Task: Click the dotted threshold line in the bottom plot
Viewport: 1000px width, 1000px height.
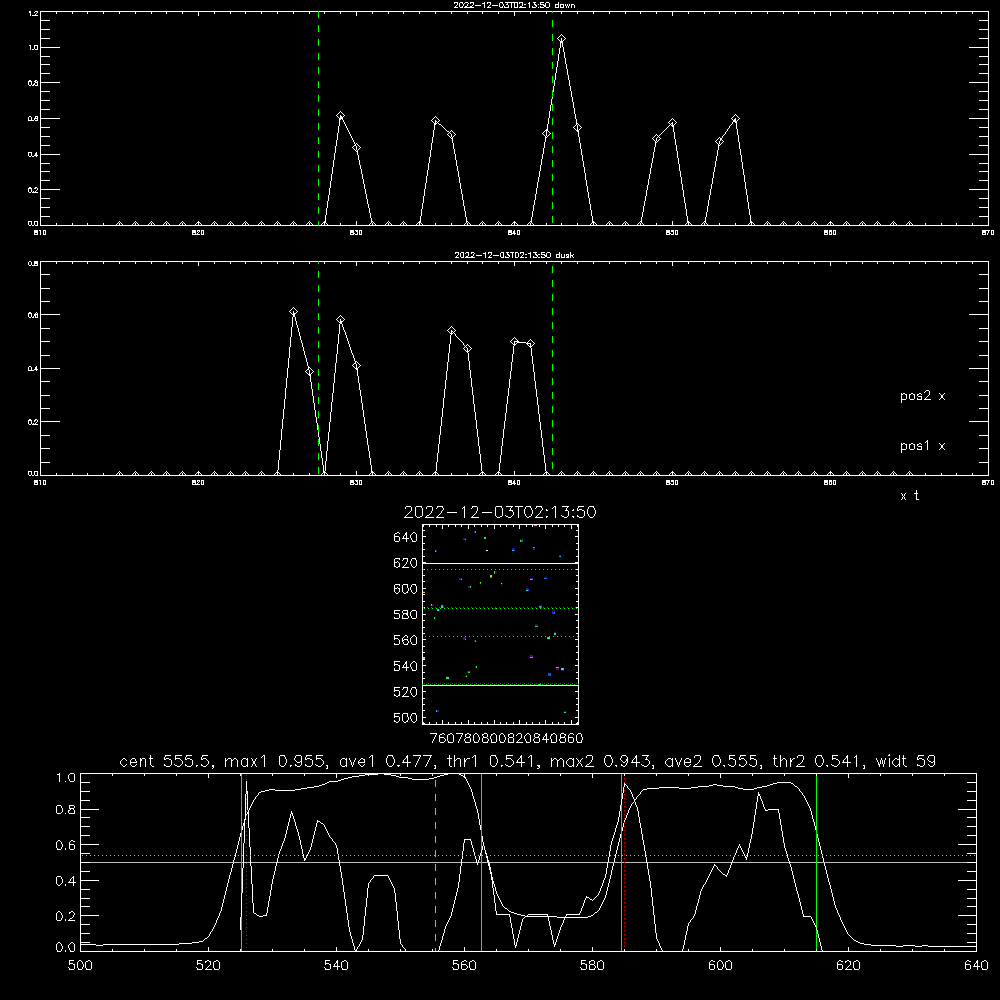Action: click(528, 855)
